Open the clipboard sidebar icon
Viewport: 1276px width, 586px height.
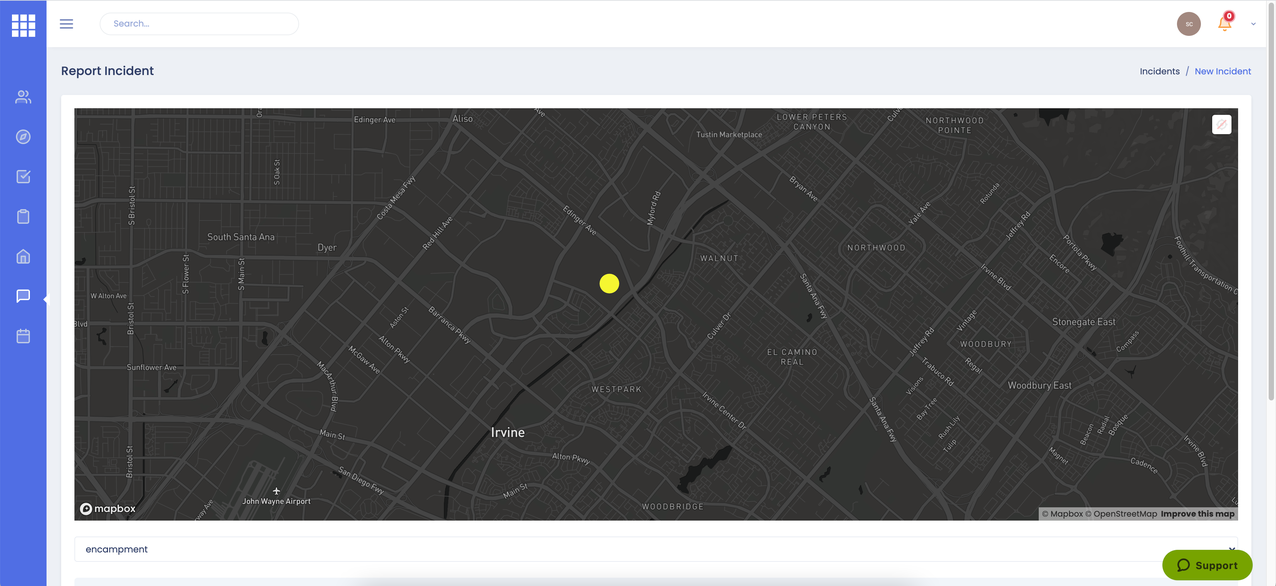click(x=23, y=217)
